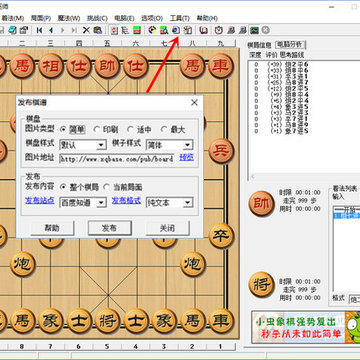This screenshot has height=360, width=360.
Task: Open the 挑战(C) menu
Action: pos(97,18)
